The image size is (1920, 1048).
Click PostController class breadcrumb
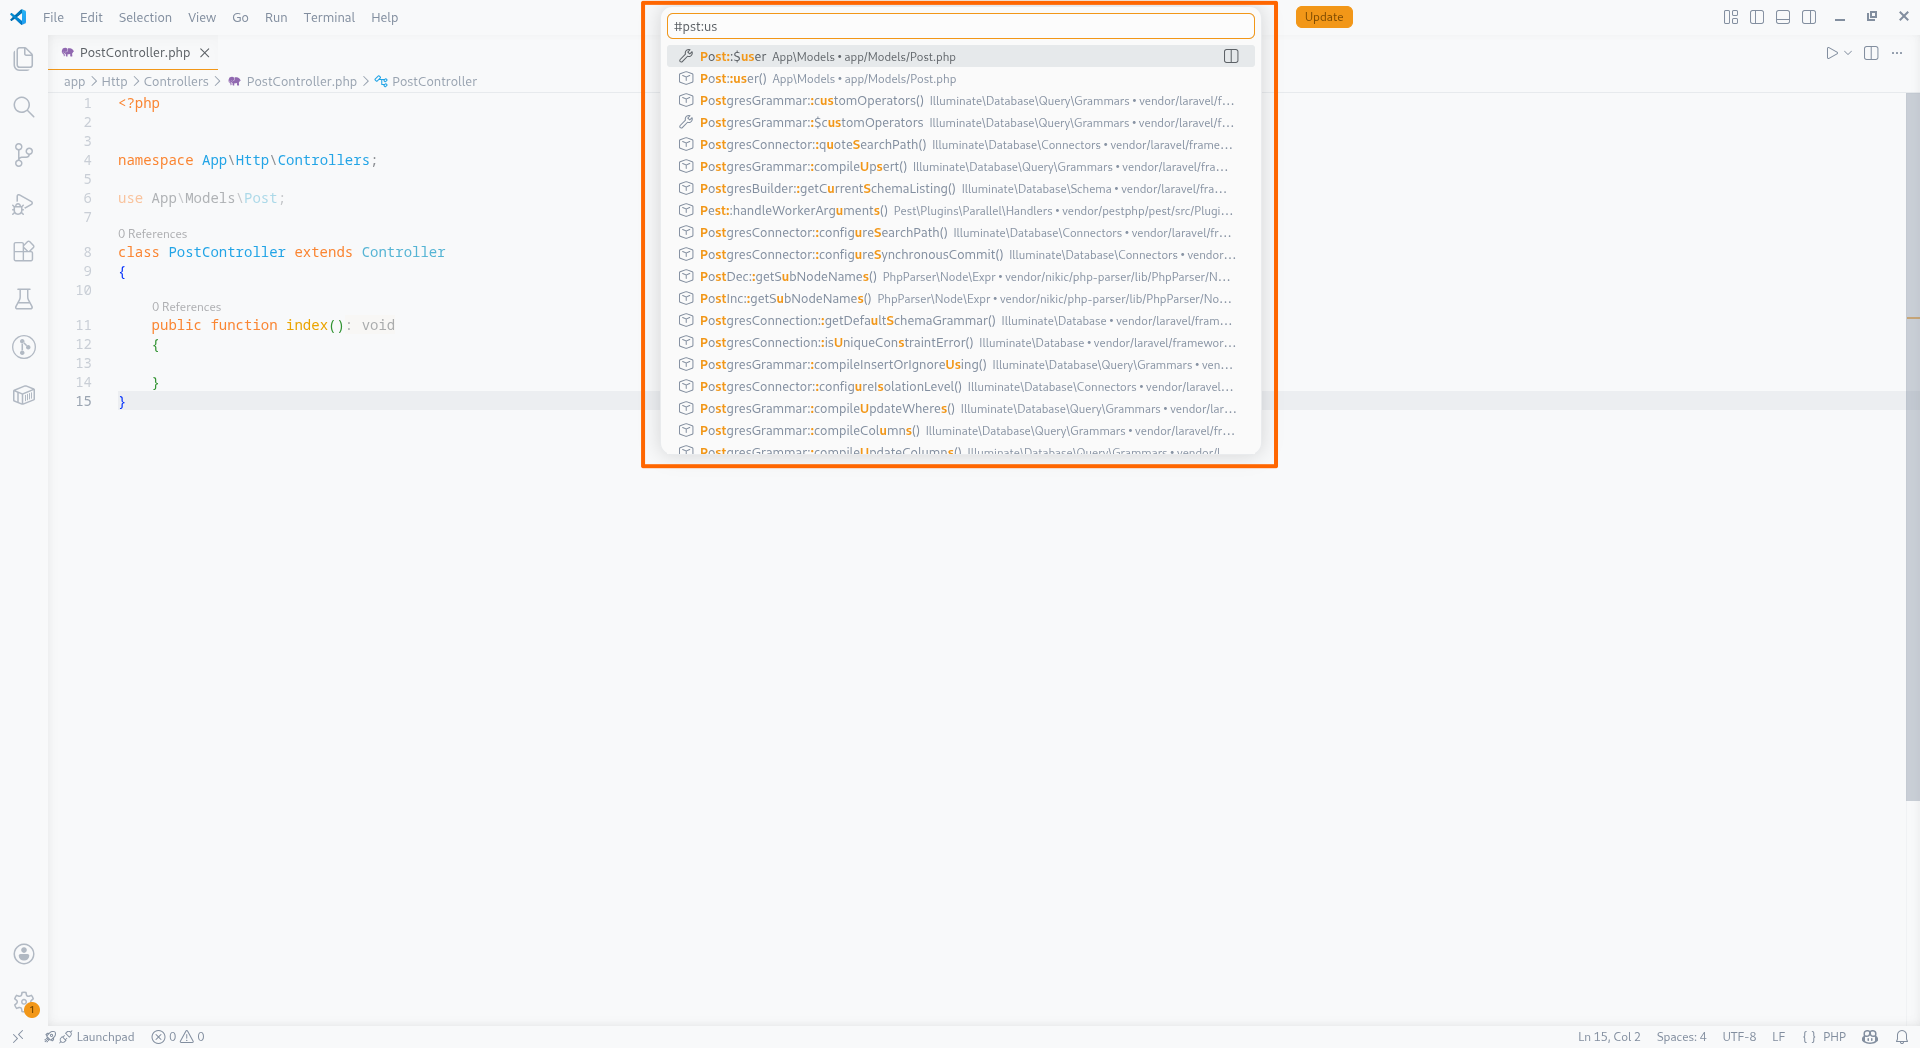pyautogui.click(x=425, y=82)
